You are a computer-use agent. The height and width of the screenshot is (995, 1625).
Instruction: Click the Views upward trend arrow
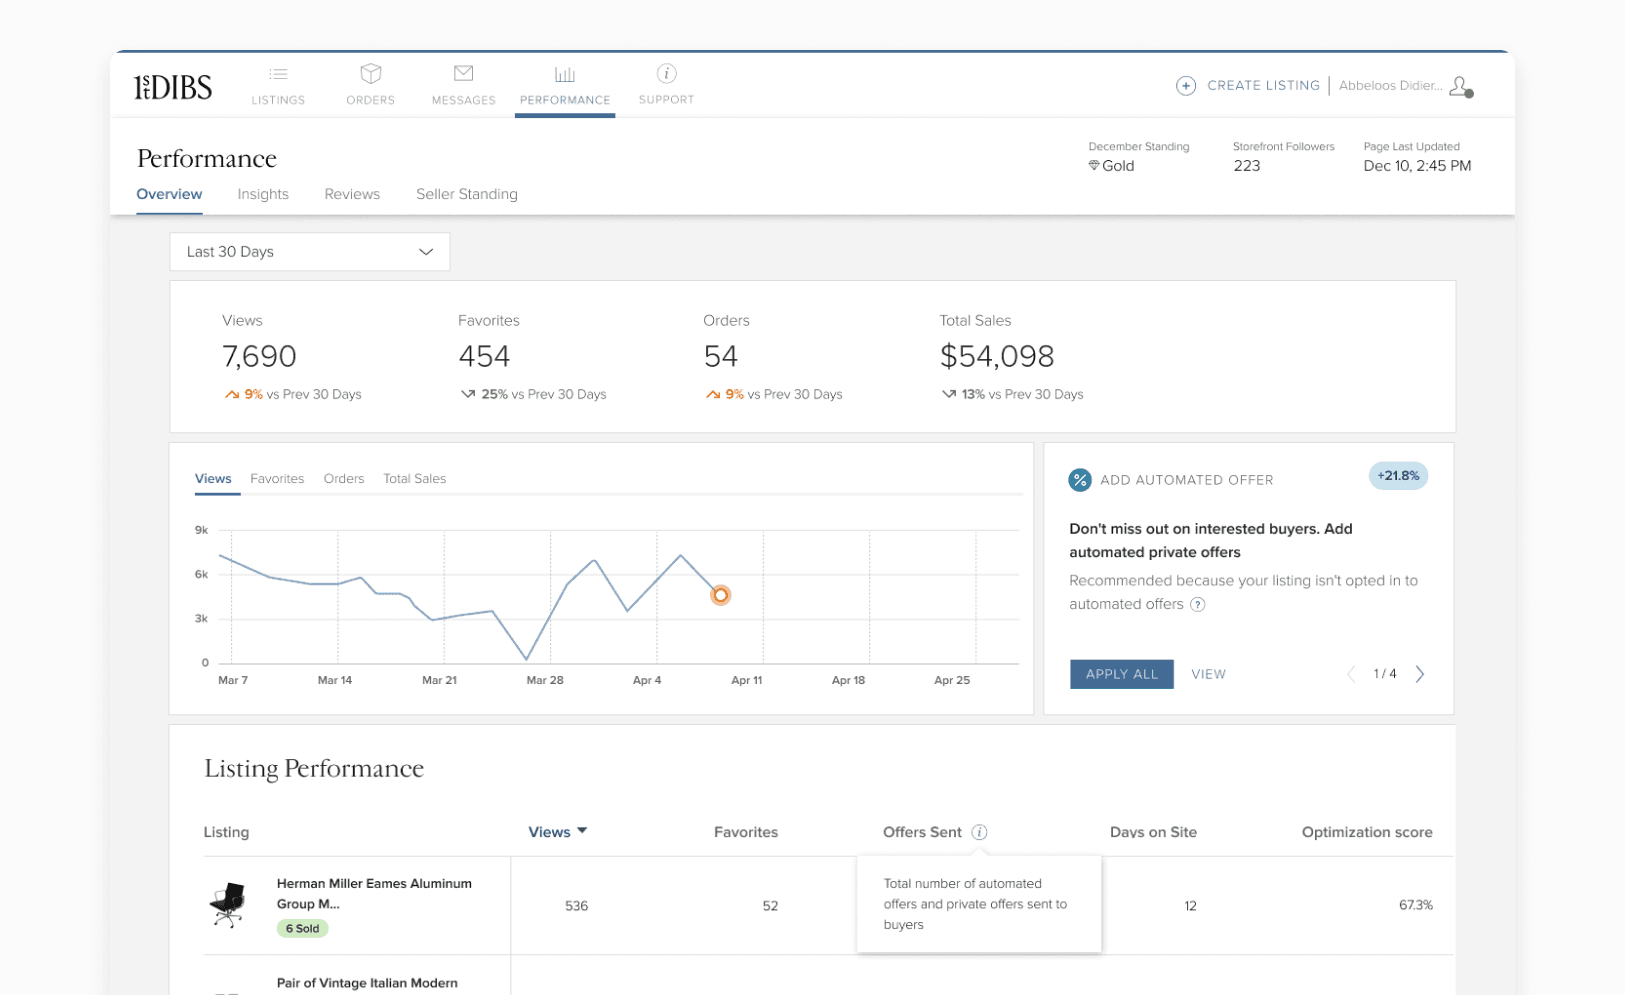tap(232, 394)
